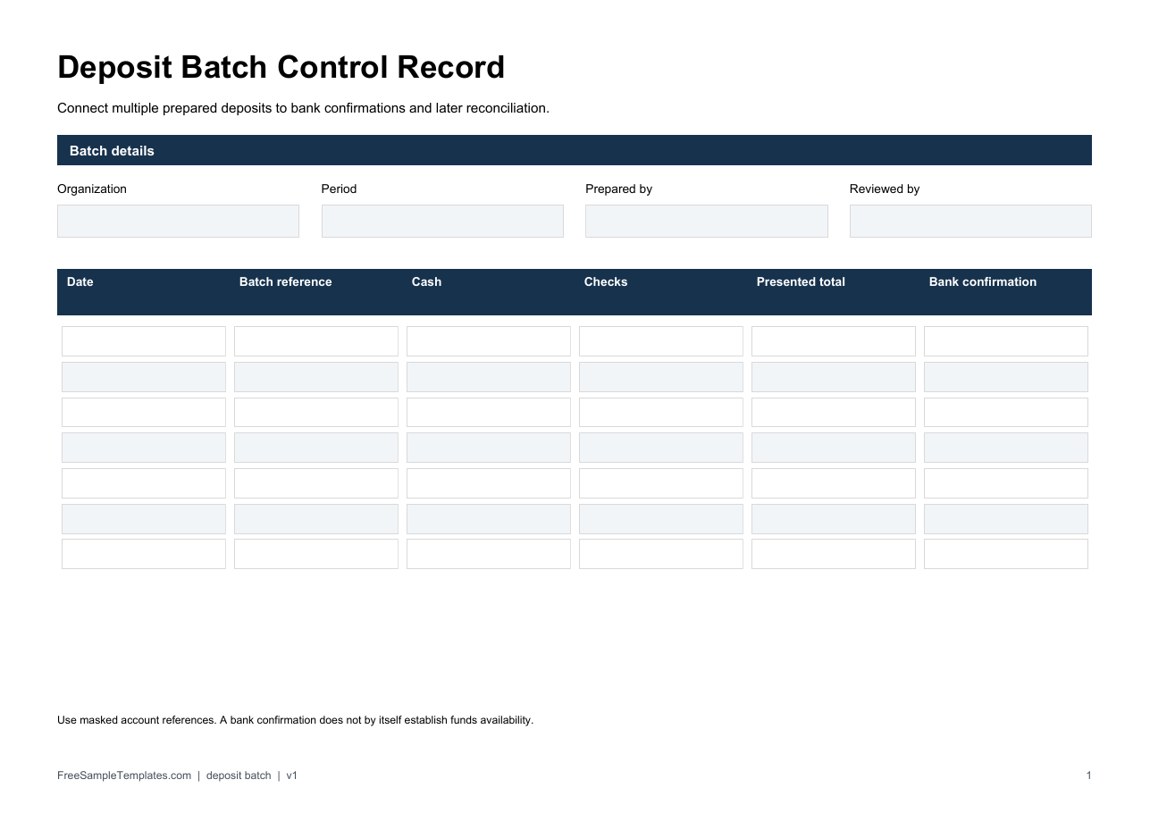Click the page number 1 in footer
The width and height of the screenshot is (1150, 813).
(1088, 776)
